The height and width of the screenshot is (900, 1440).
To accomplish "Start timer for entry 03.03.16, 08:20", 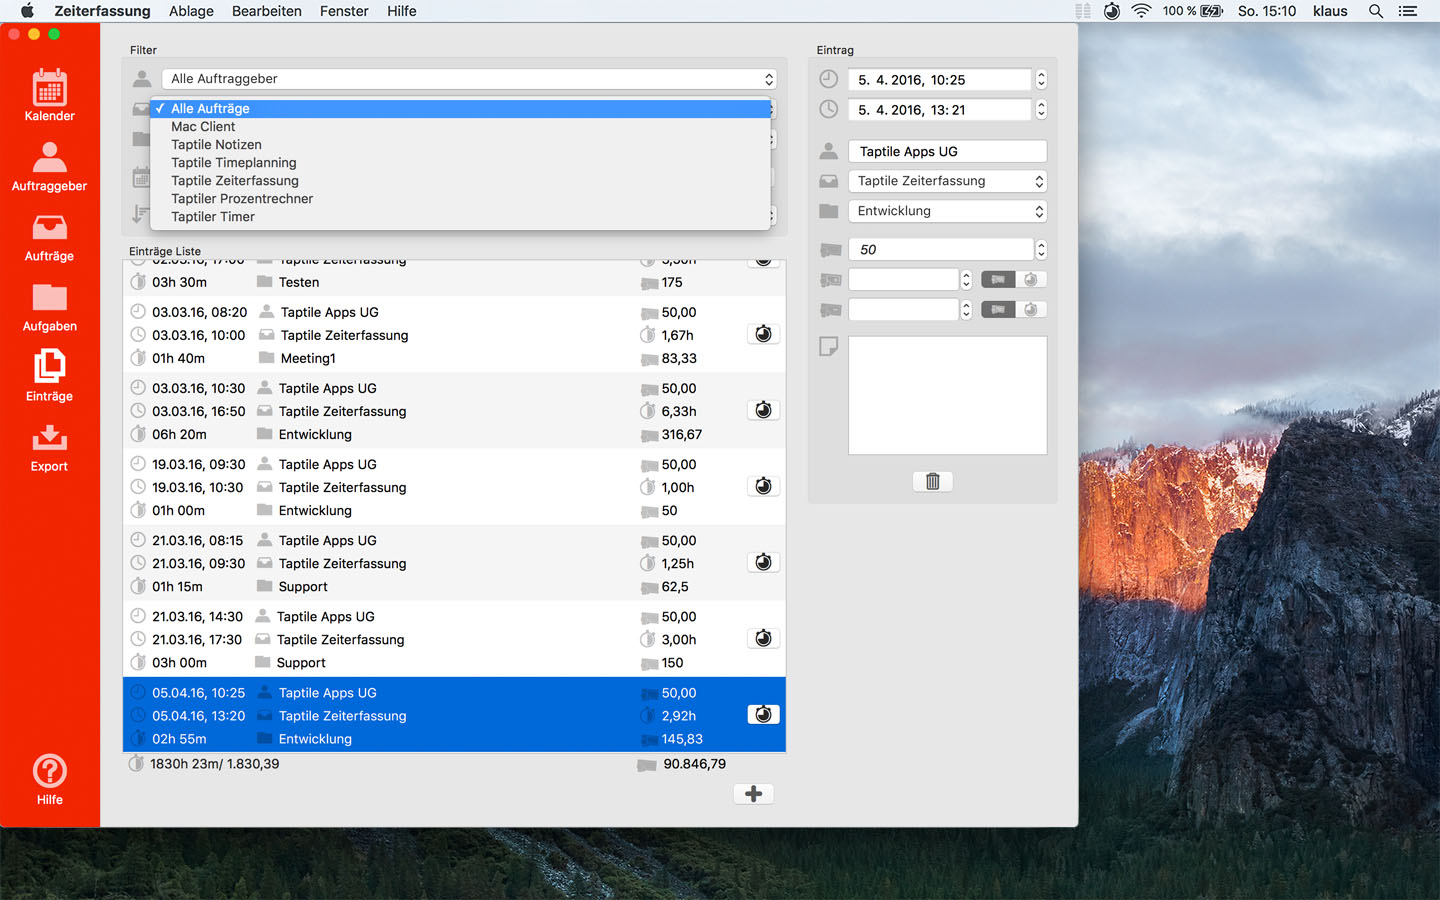I will point(763,334).
